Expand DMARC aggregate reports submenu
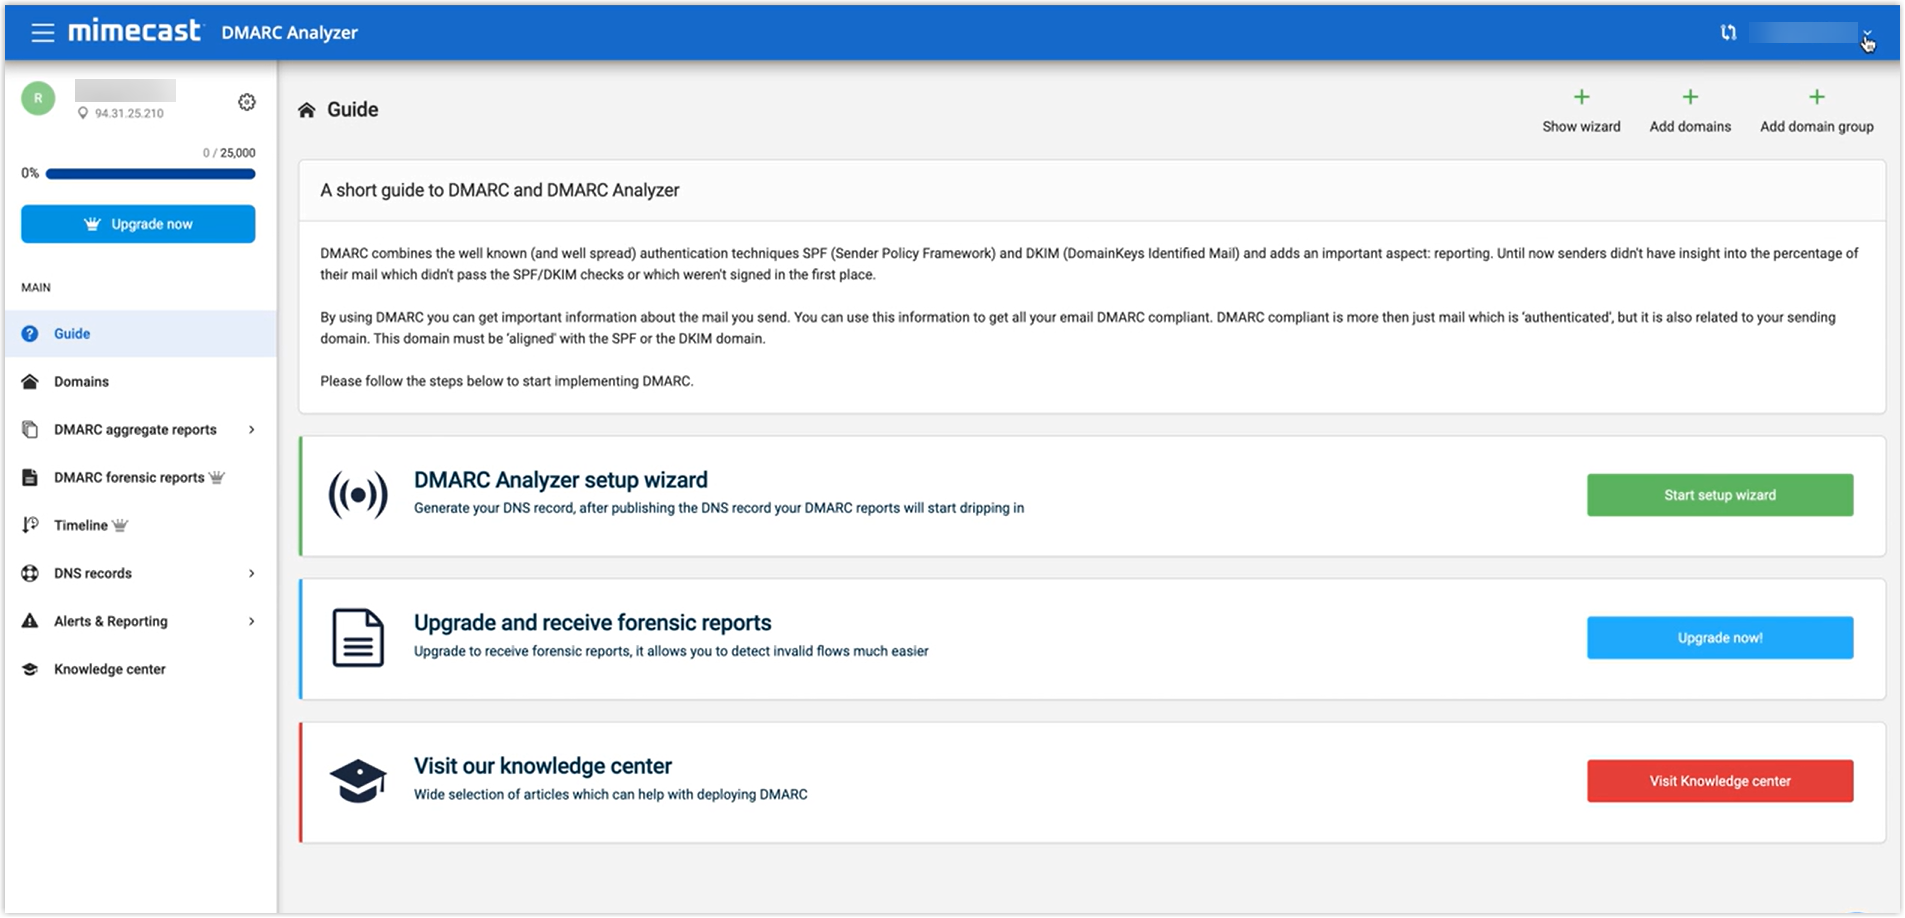 click(251, 430)
